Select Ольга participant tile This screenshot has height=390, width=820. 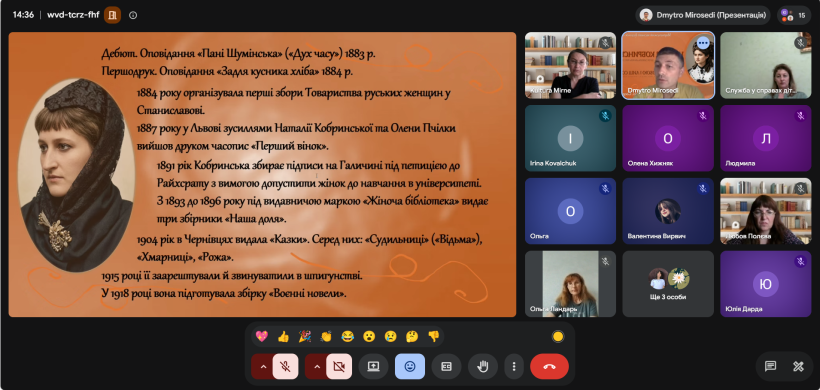[570, 211]
